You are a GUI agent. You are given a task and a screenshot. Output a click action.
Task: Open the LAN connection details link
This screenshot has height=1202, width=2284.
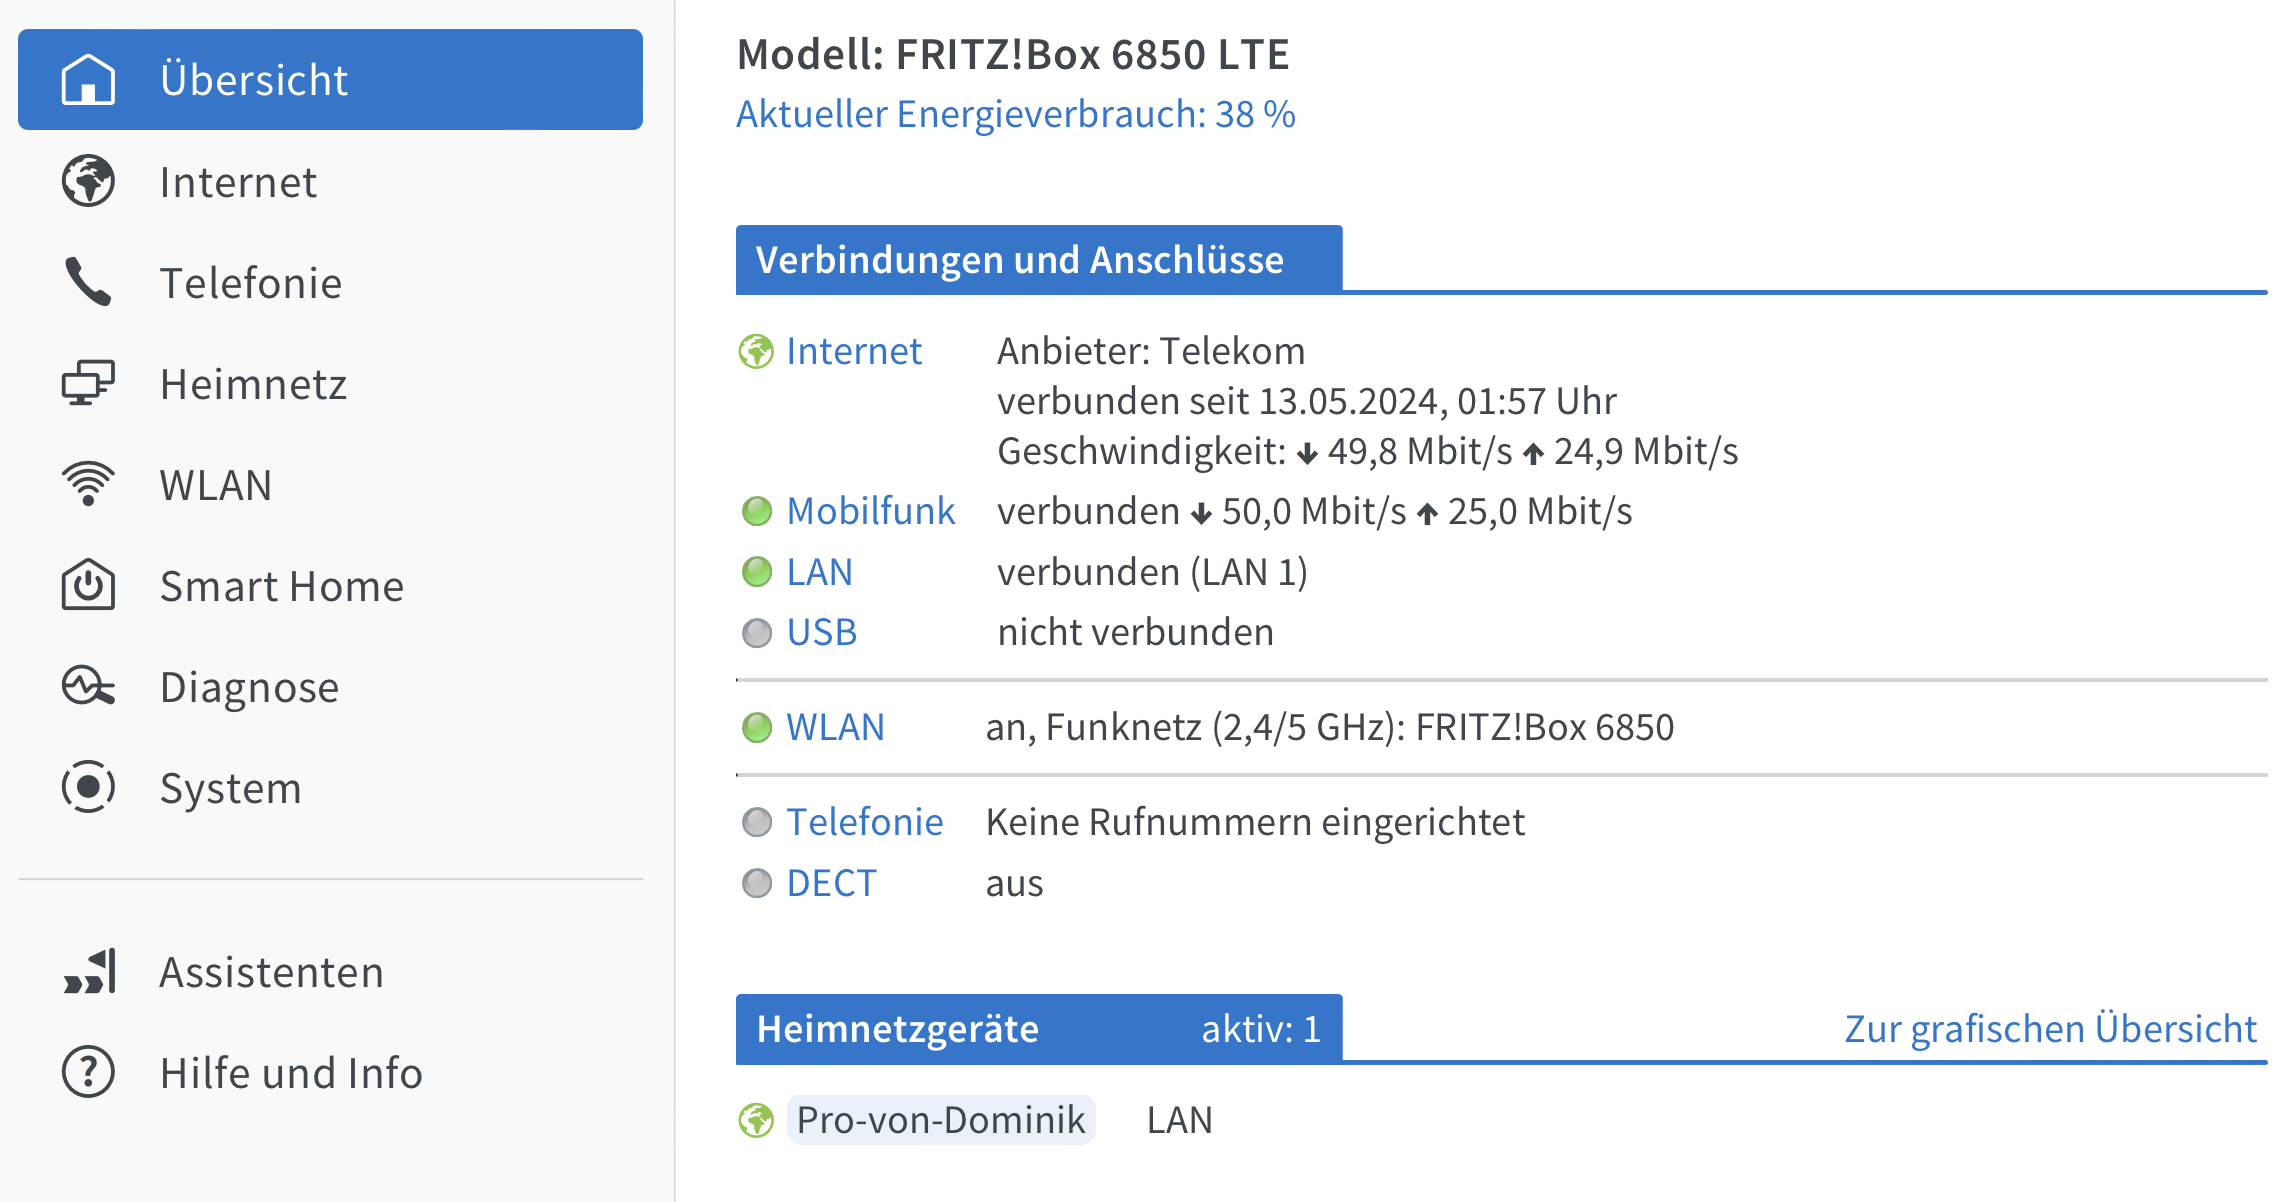pyautogui.click(x=819, y=572)
